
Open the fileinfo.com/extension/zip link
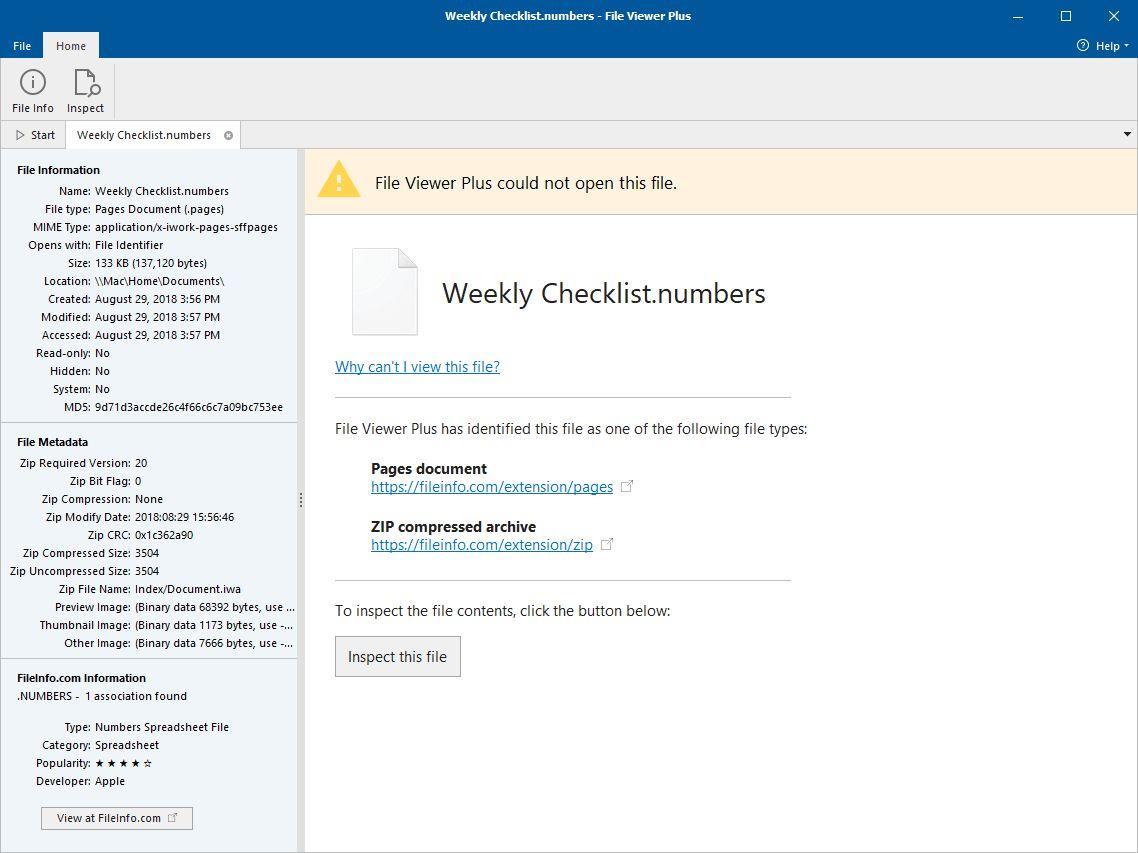click(x=482, y=545)
